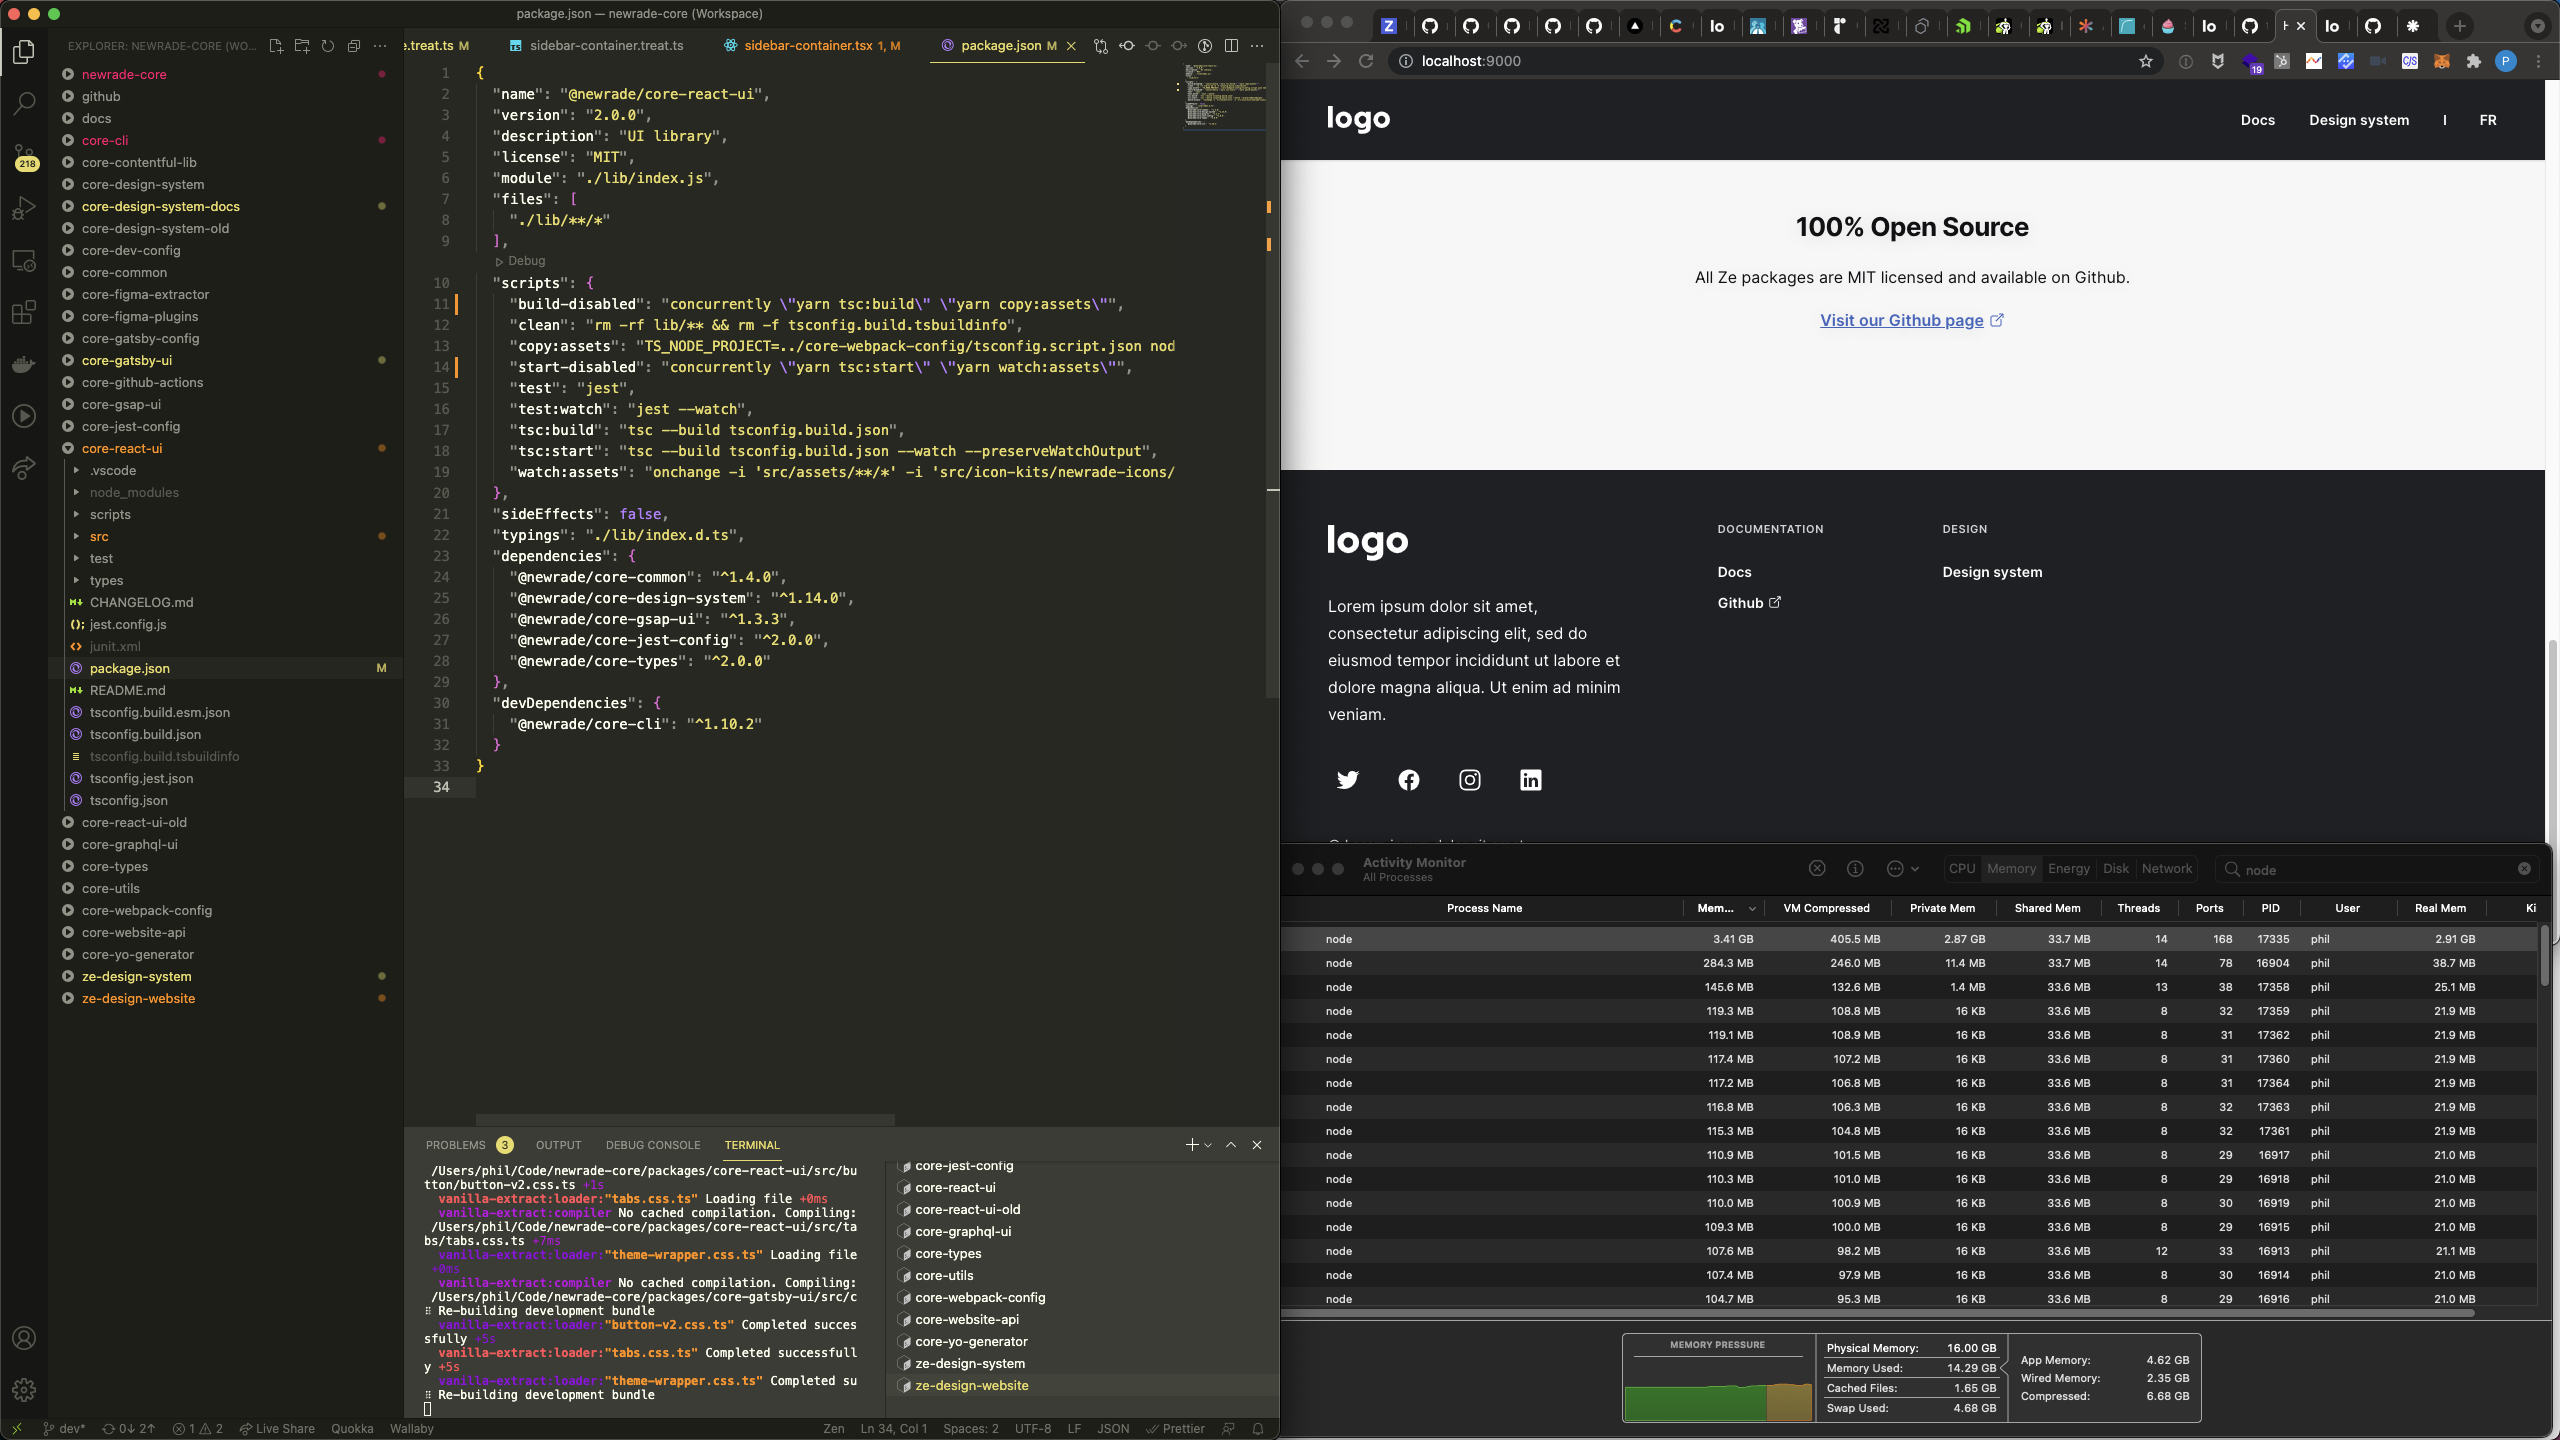Switch to the OUTPUT tab in the panel

pyautogui.click(x=558, y=1145)
